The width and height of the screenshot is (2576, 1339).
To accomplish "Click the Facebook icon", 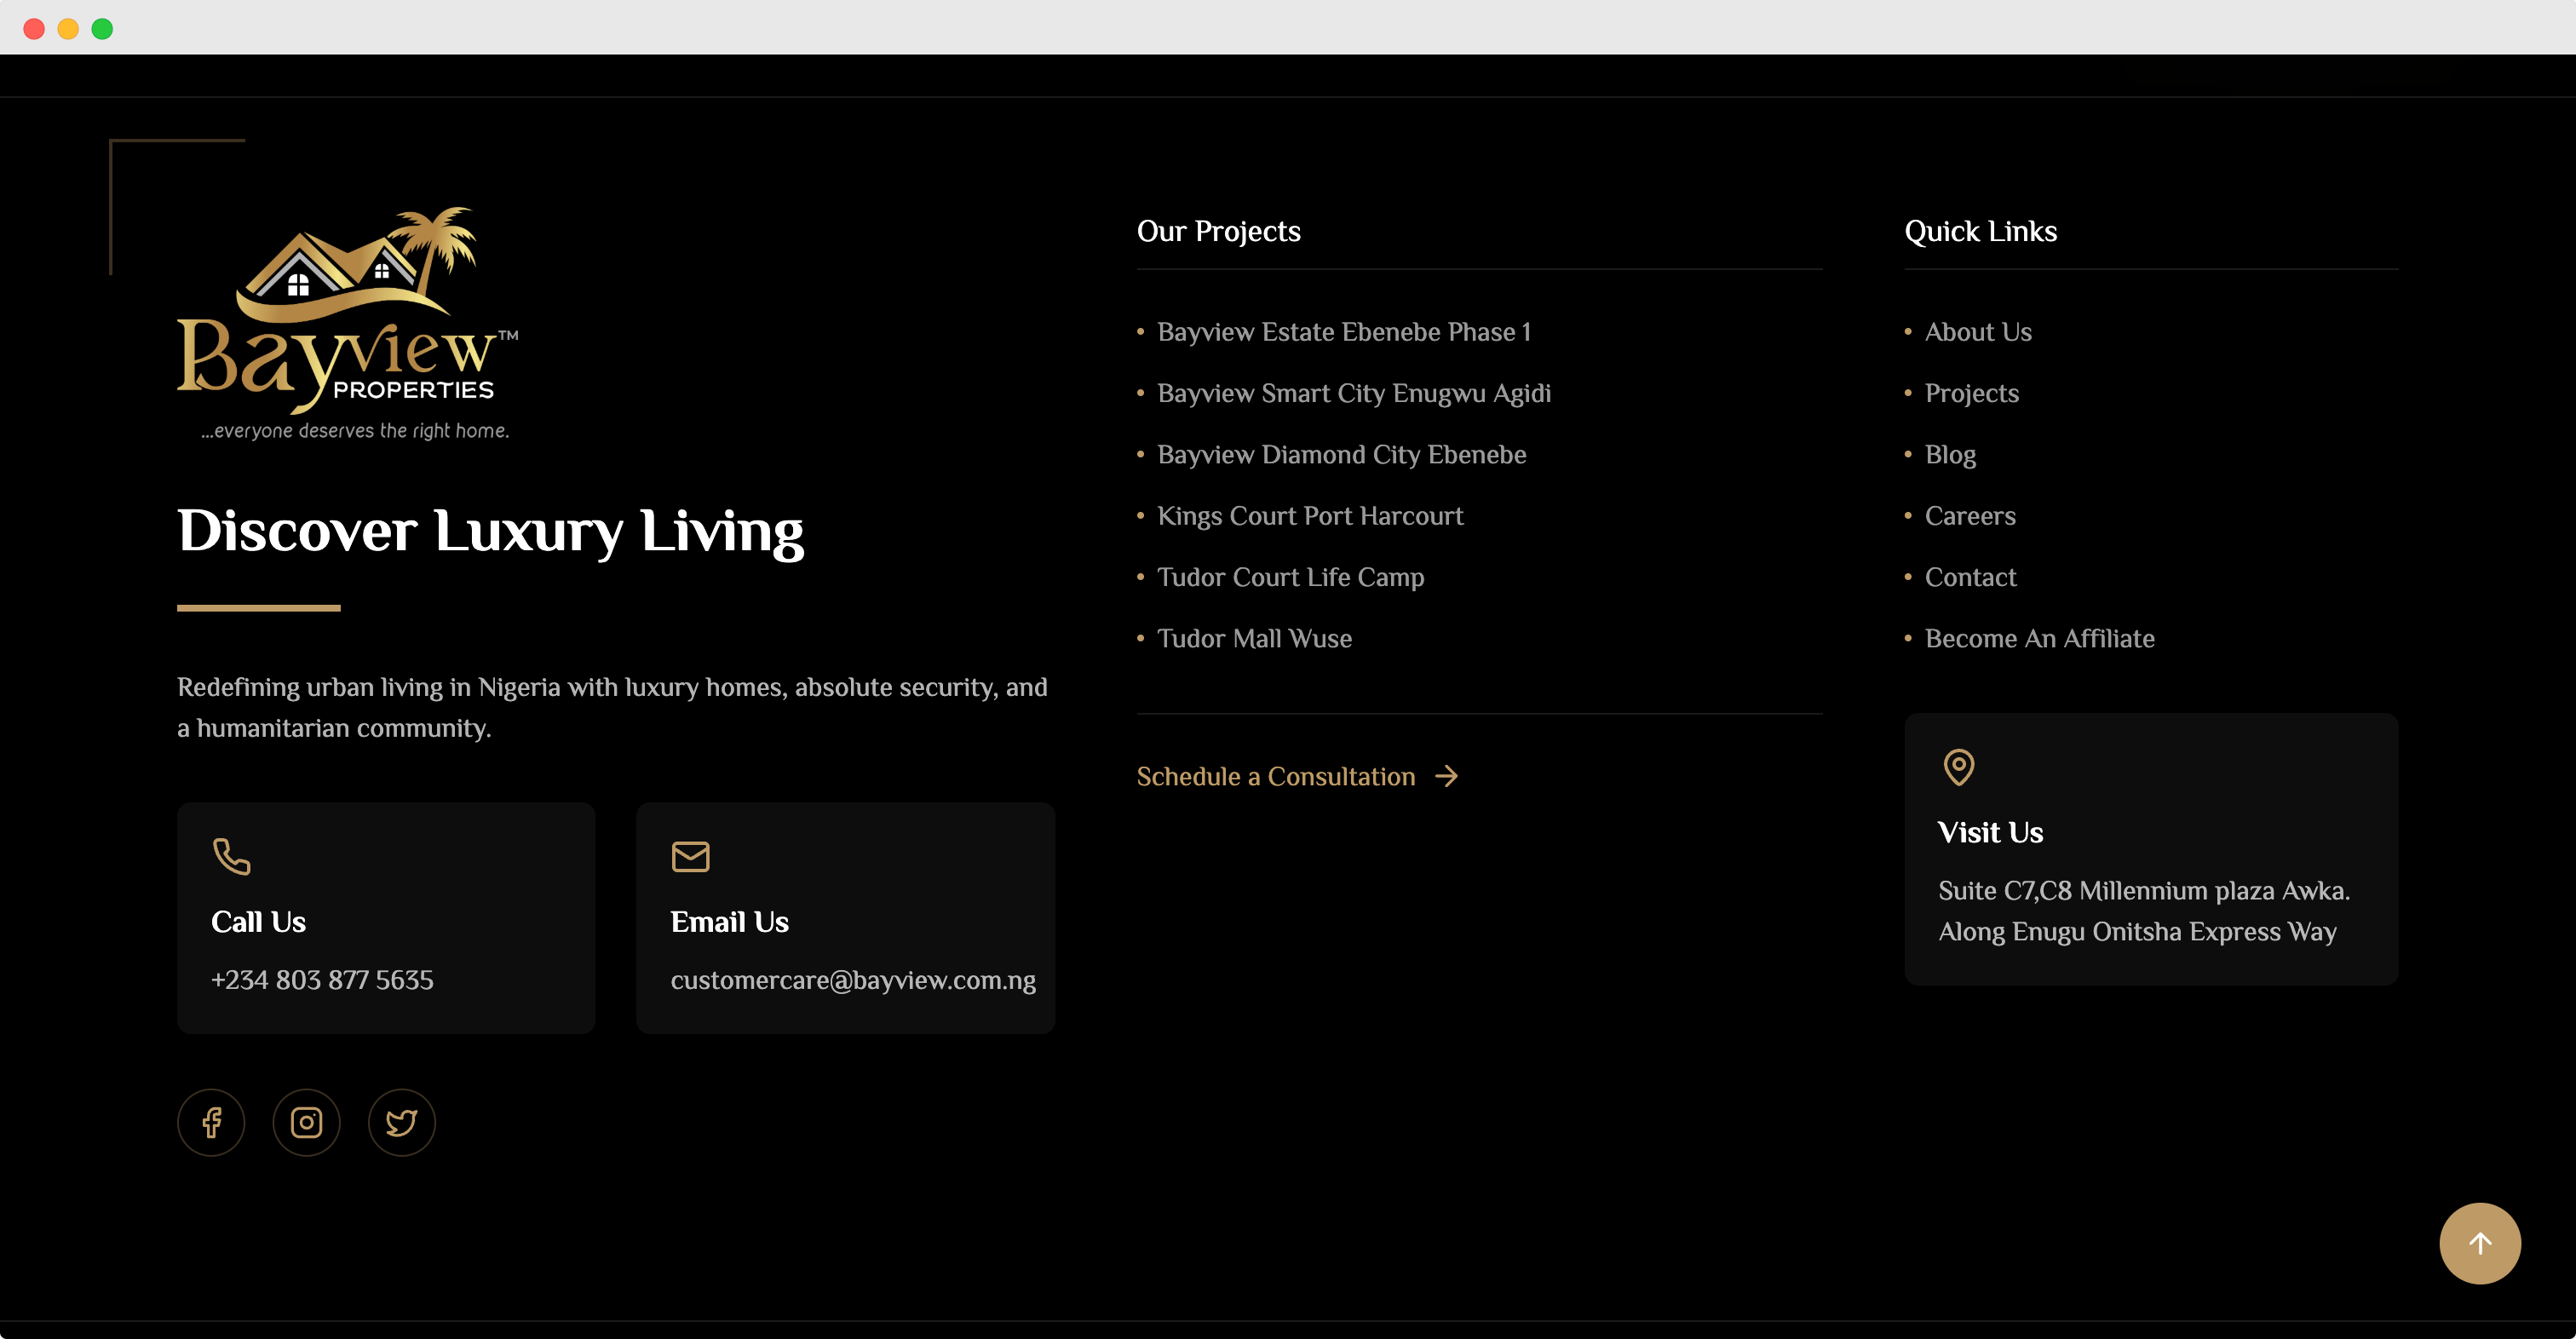I will (211, 1122).
